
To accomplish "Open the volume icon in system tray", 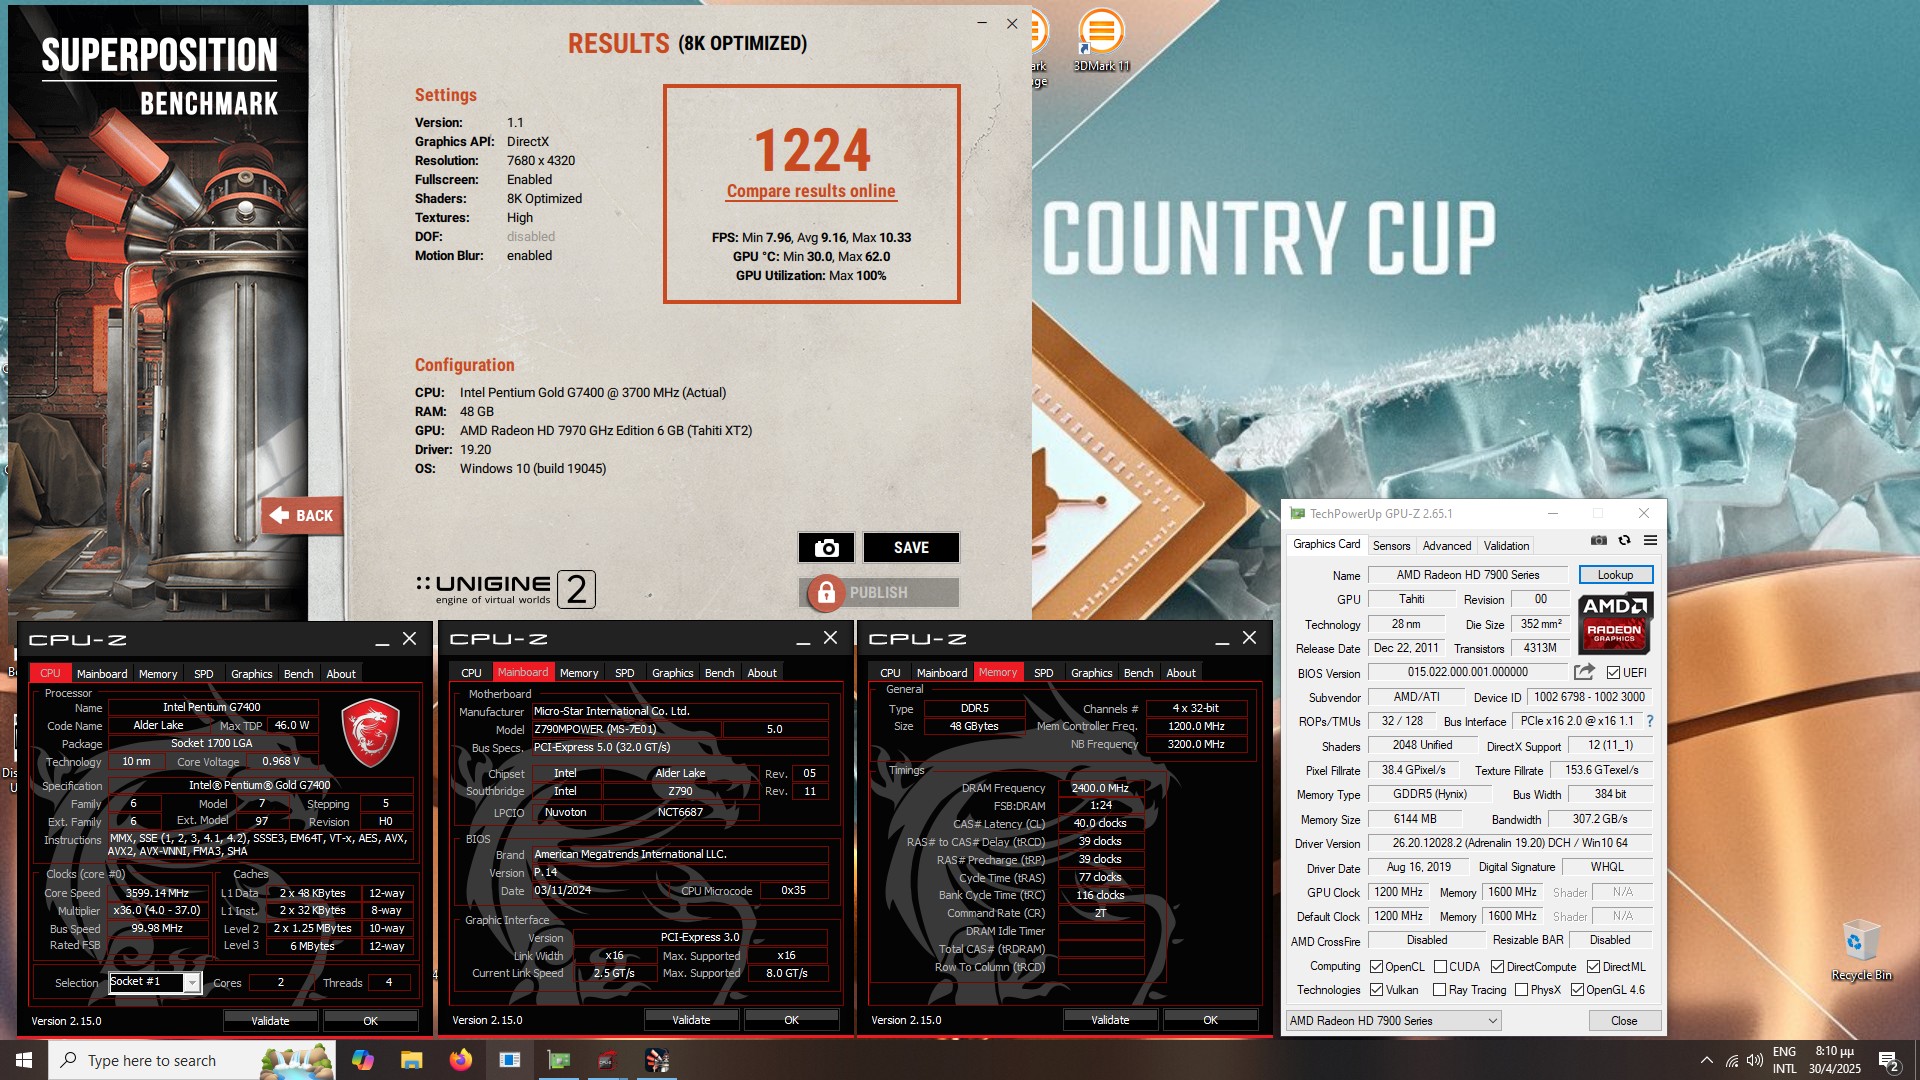I will coord(1754,1061).
